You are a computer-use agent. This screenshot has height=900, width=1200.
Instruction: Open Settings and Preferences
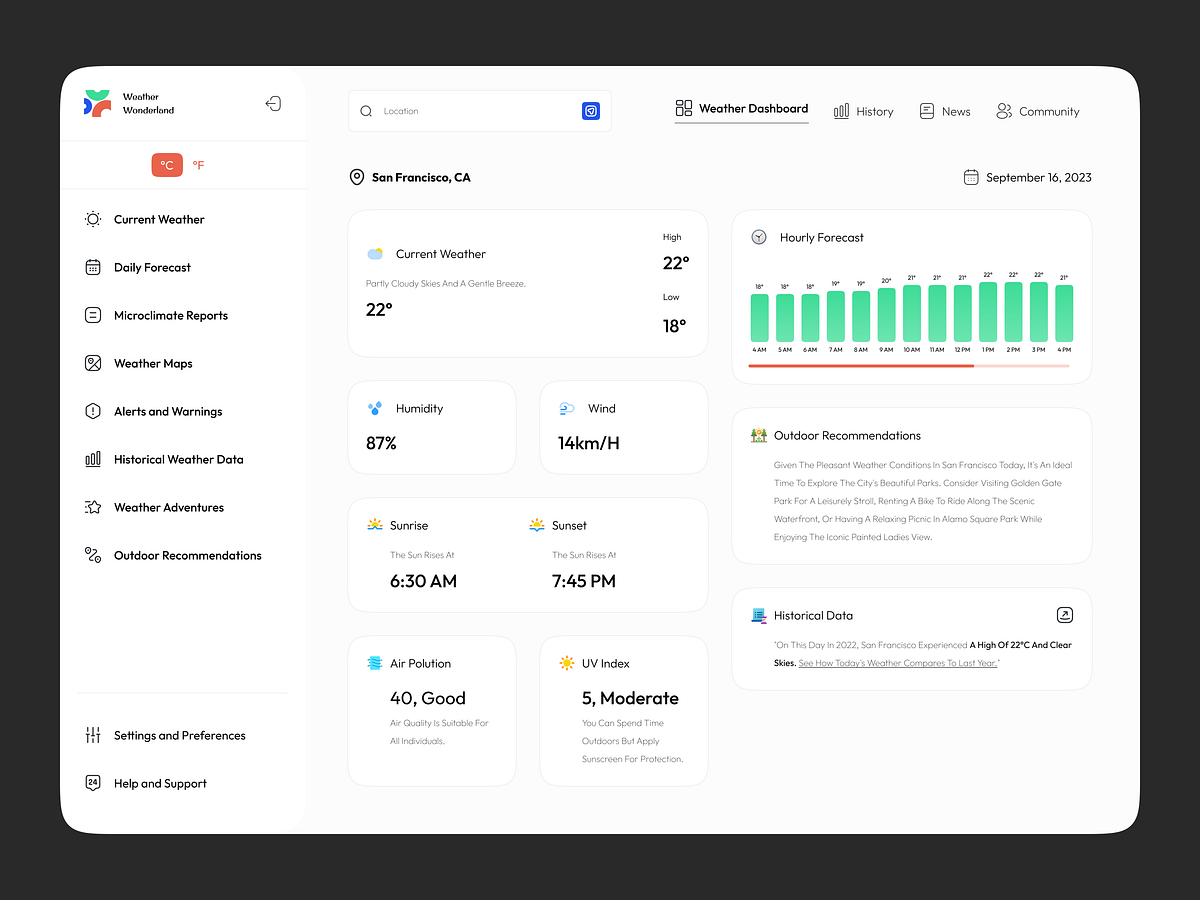pyautogui.click(x=180, y=735)
